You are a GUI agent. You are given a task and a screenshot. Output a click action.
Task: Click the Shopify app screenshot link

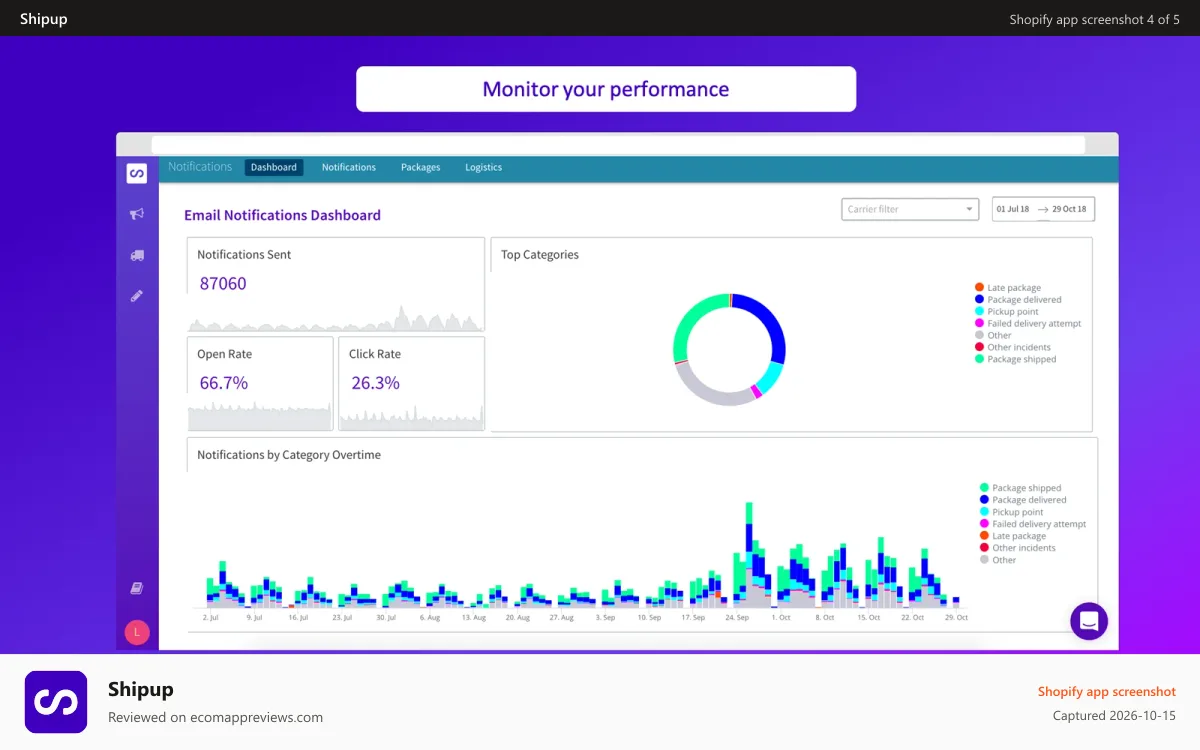(x=1107, y=692)
